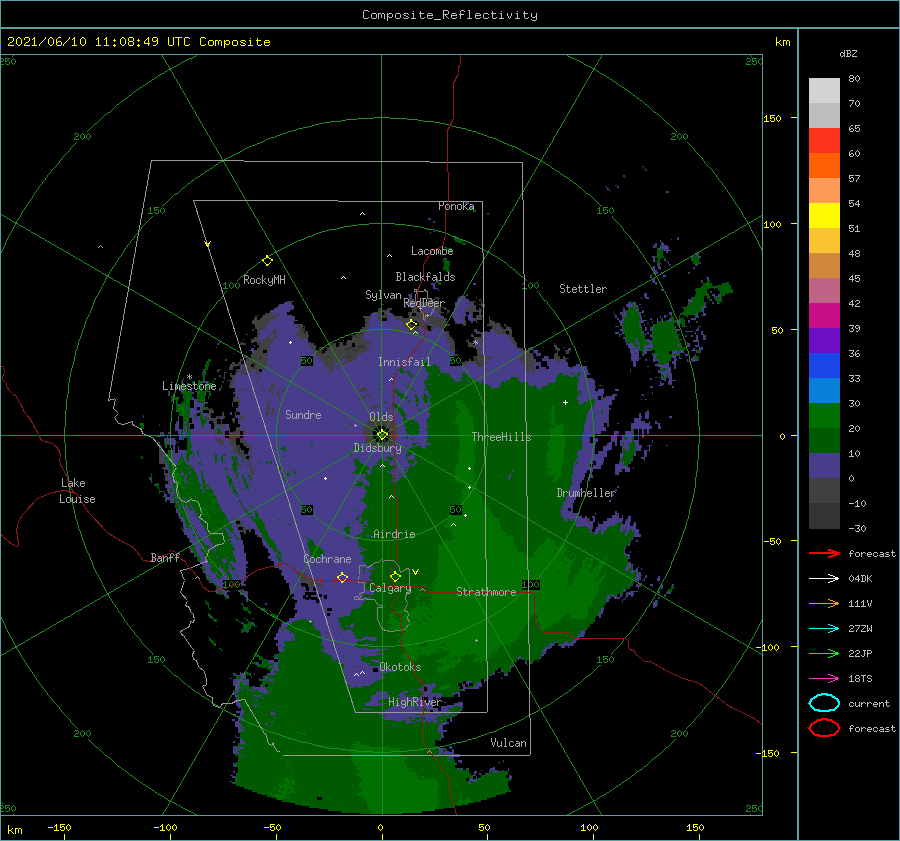Click the Limestone label
900x841 pixels.
(189, 386)
